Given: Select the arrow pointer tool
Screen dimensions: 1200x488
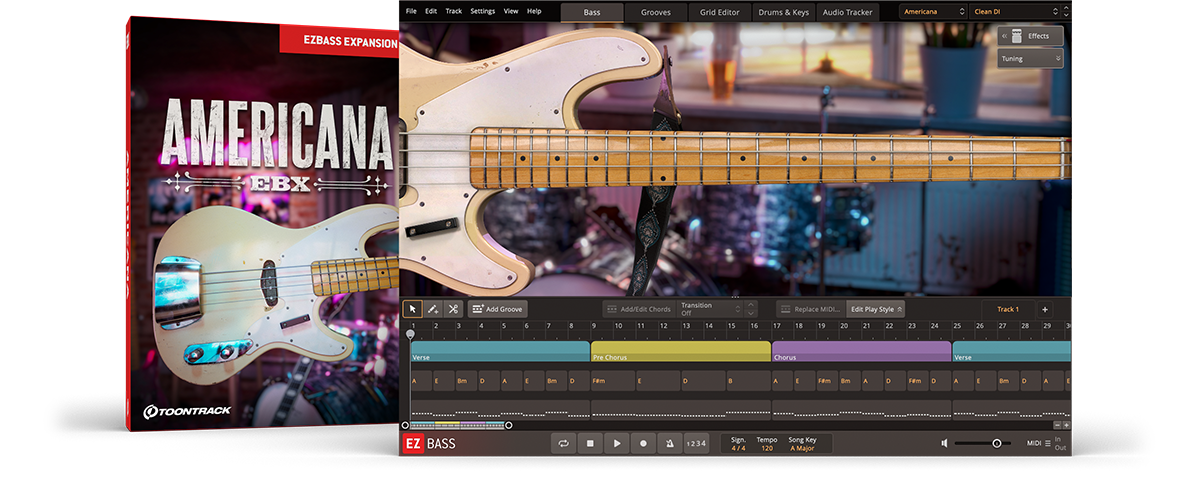Looking at the screenshot, I should click(x=411, y=309).
